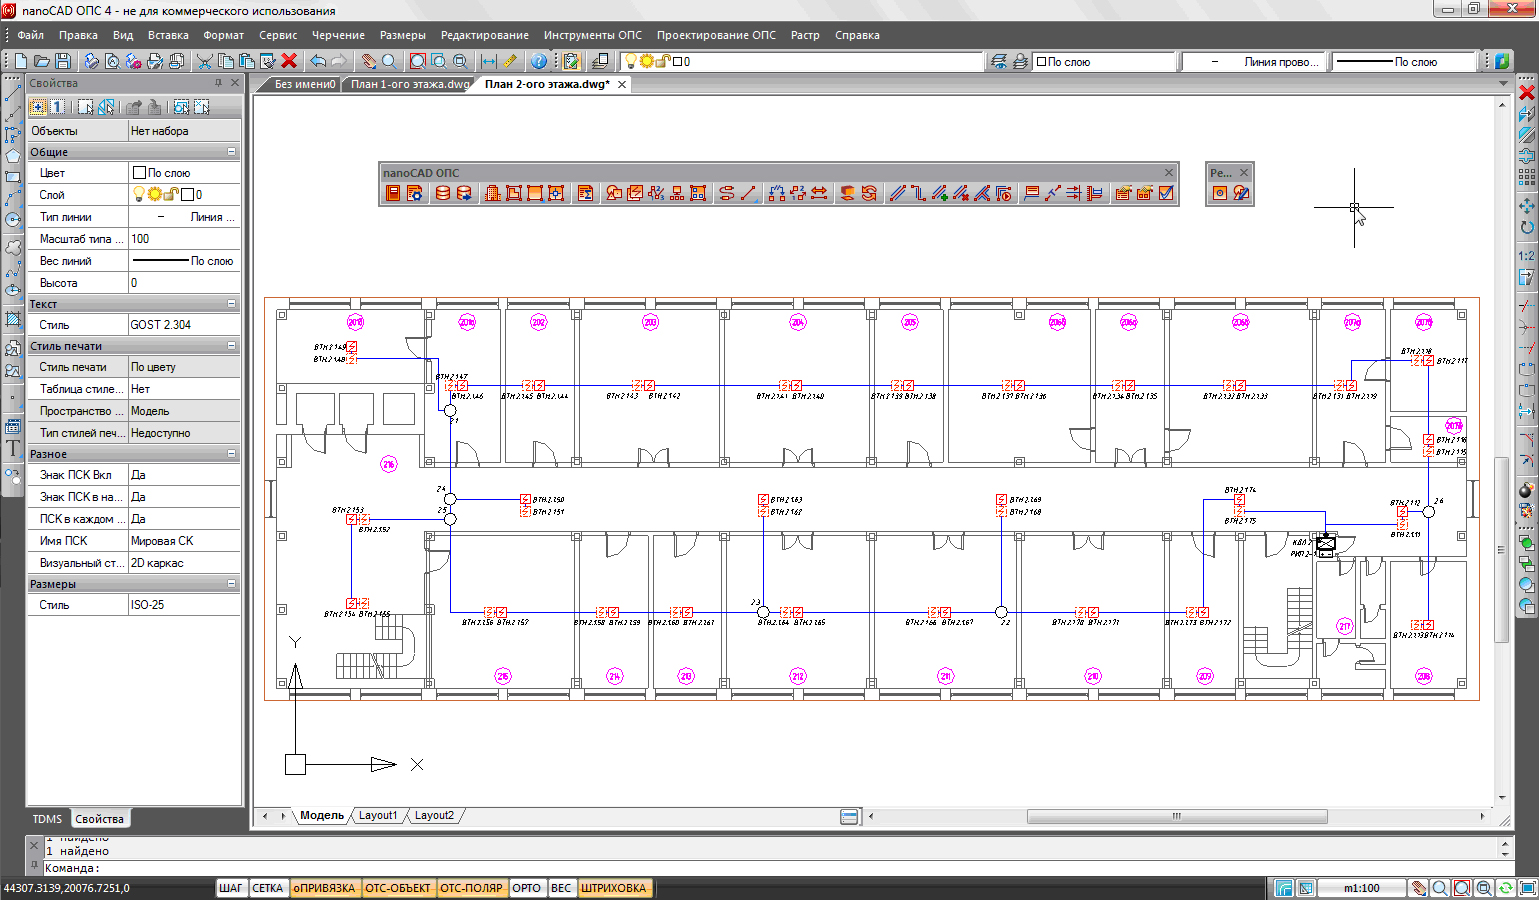Open the building structure icon in the ОПС toolbar

tap(492, 193)
